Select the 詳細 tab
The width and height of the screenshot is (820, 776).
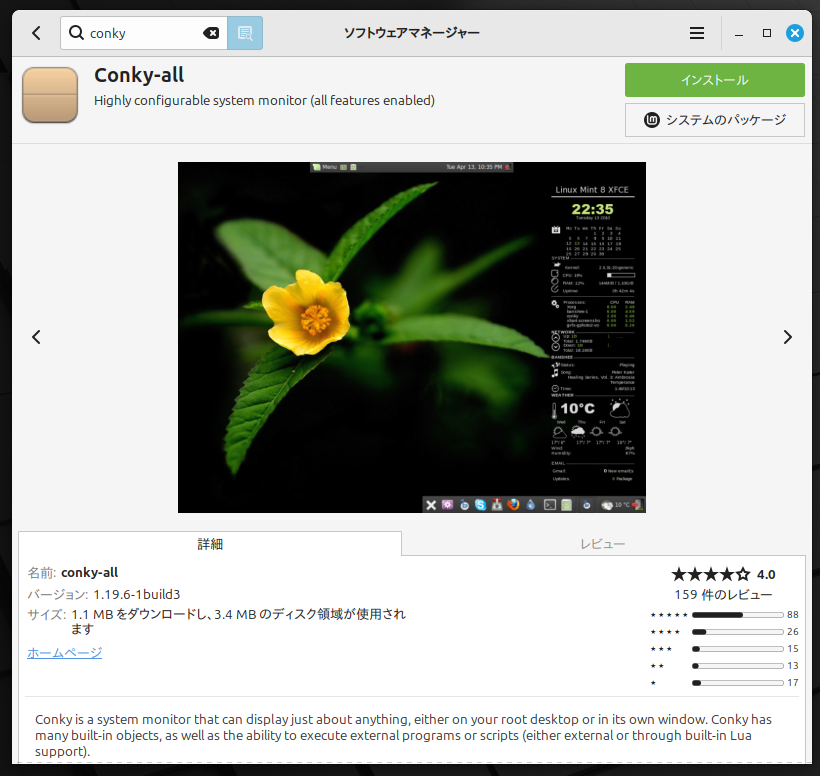[210, 544]
